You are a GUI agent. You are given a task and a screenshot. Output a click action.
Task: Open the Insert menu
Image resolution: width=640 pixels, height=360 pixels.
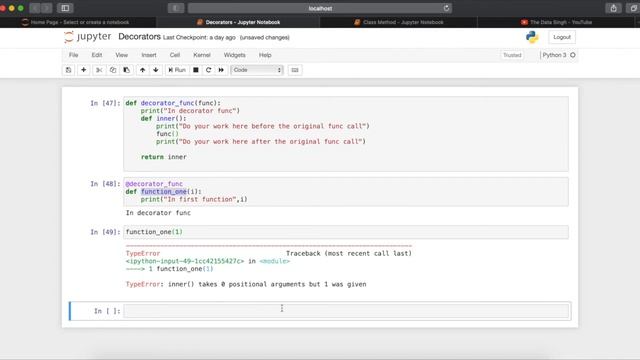click(149, 55)
